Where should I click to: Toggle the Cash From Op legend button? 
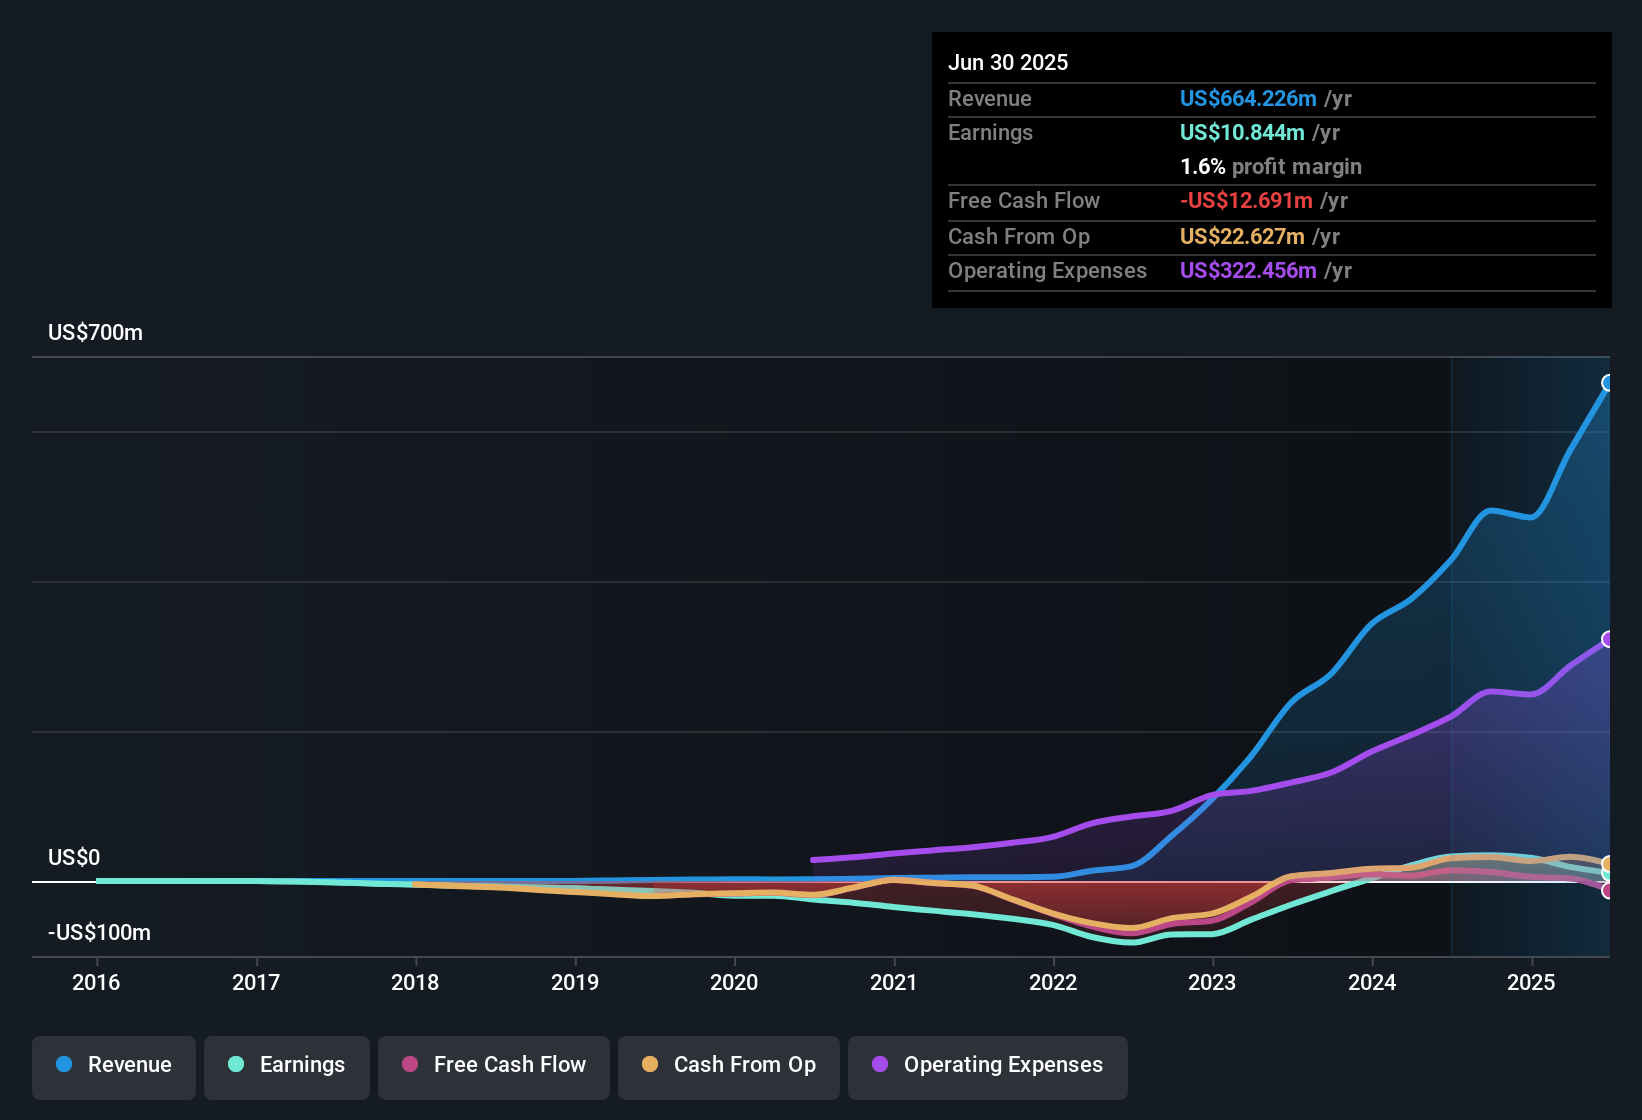[729, 1067]
